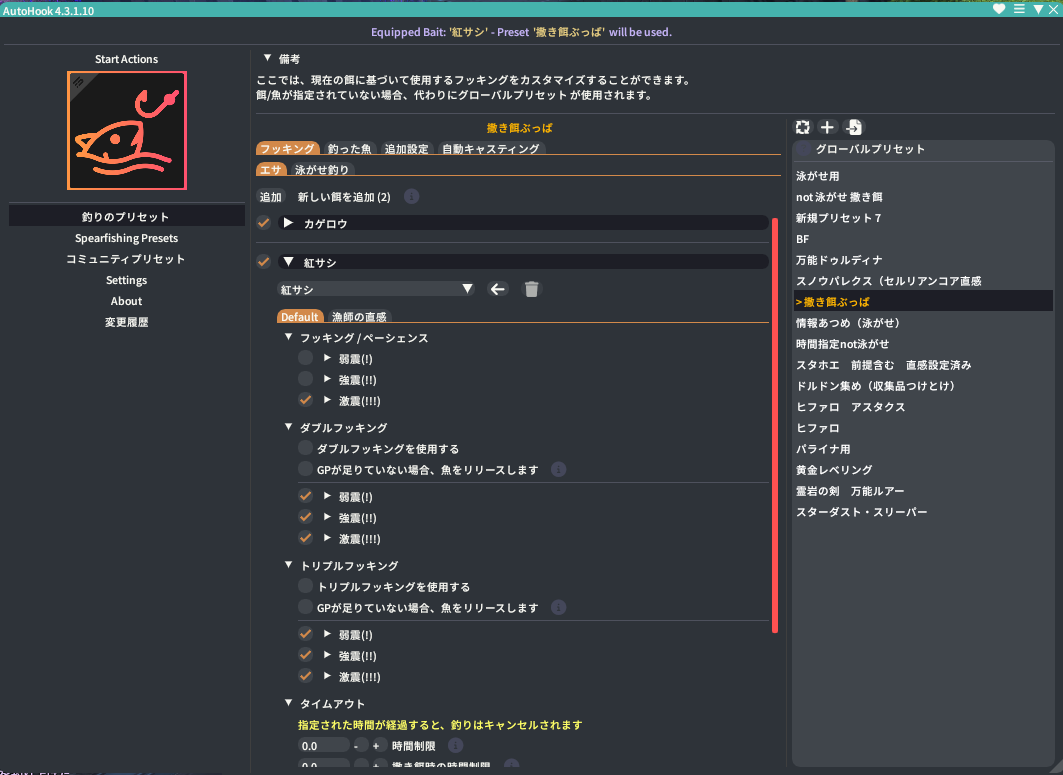
Task: Open the info icon beside 新しい餌を追加
Action: 411,196
